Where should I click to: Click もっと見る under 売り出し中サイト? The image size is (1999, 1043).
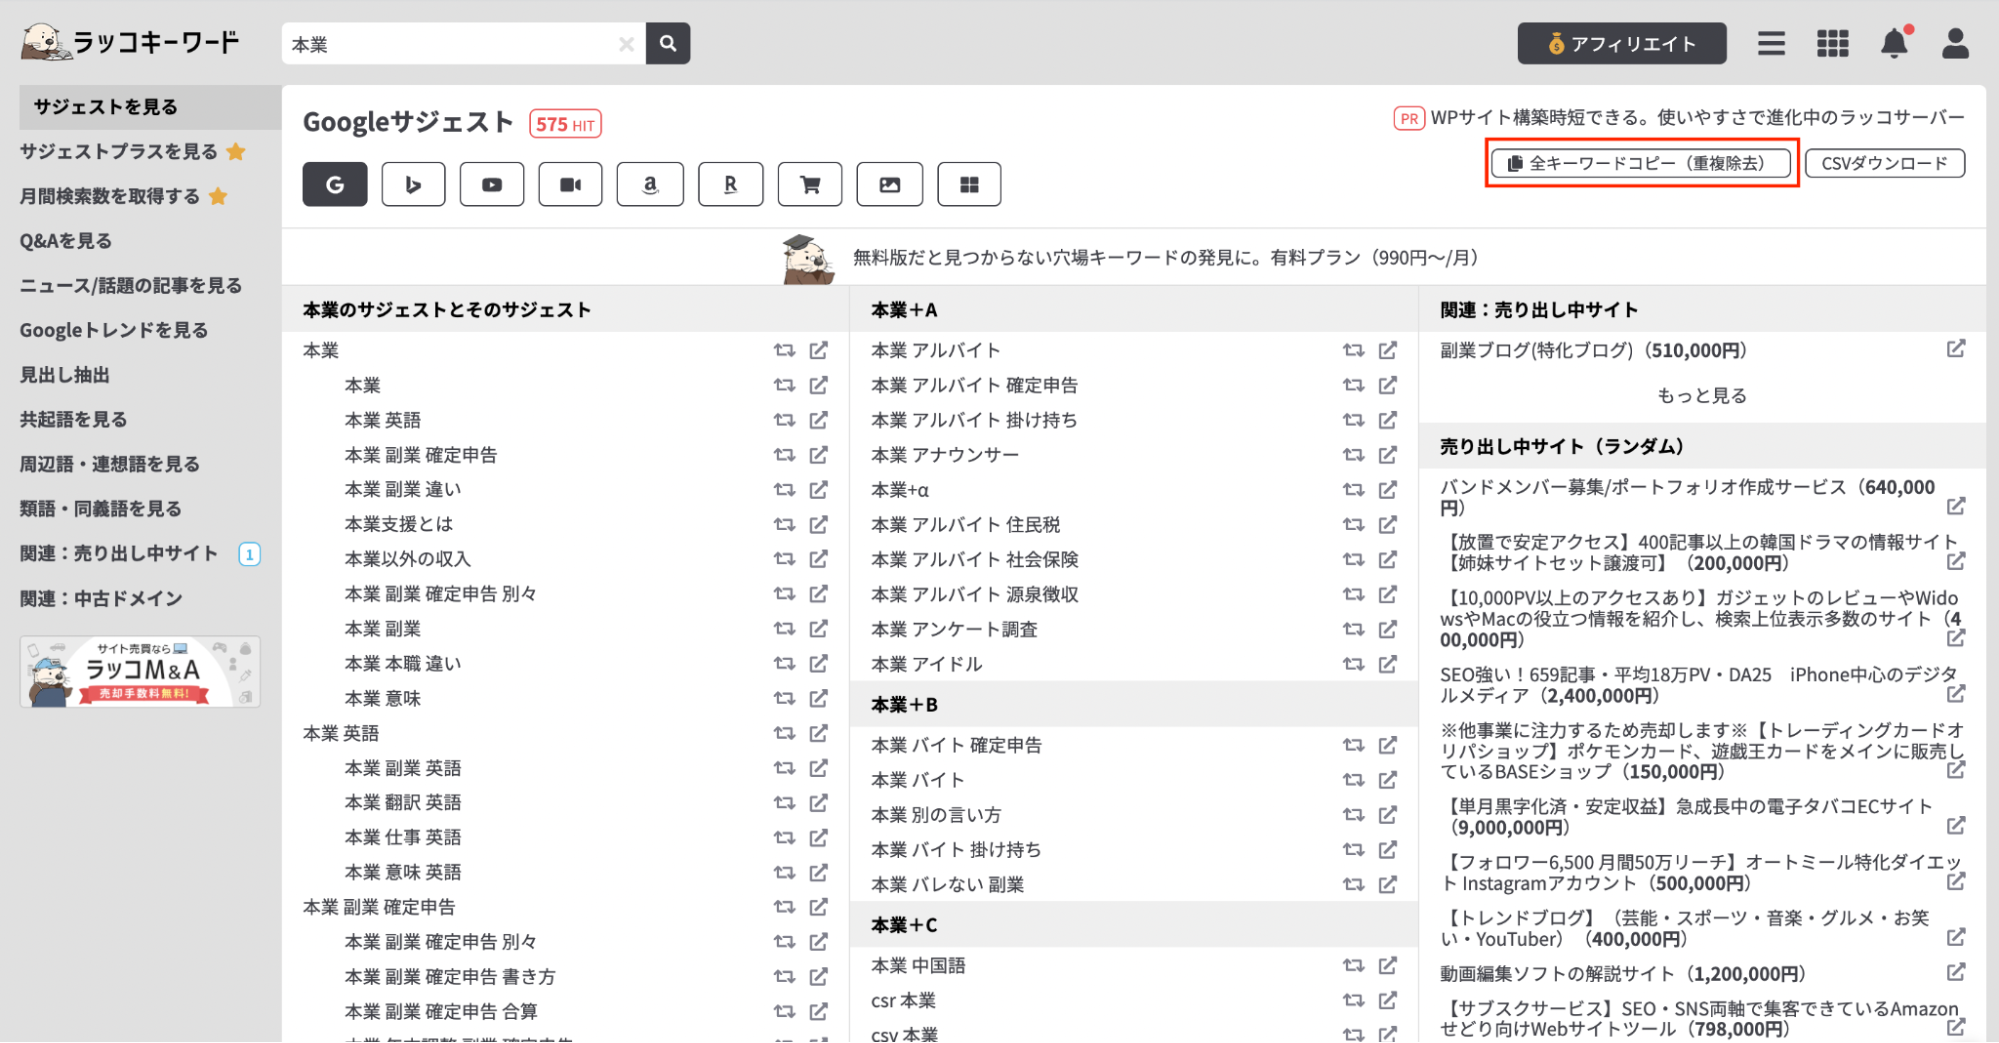coord(1702,396)
